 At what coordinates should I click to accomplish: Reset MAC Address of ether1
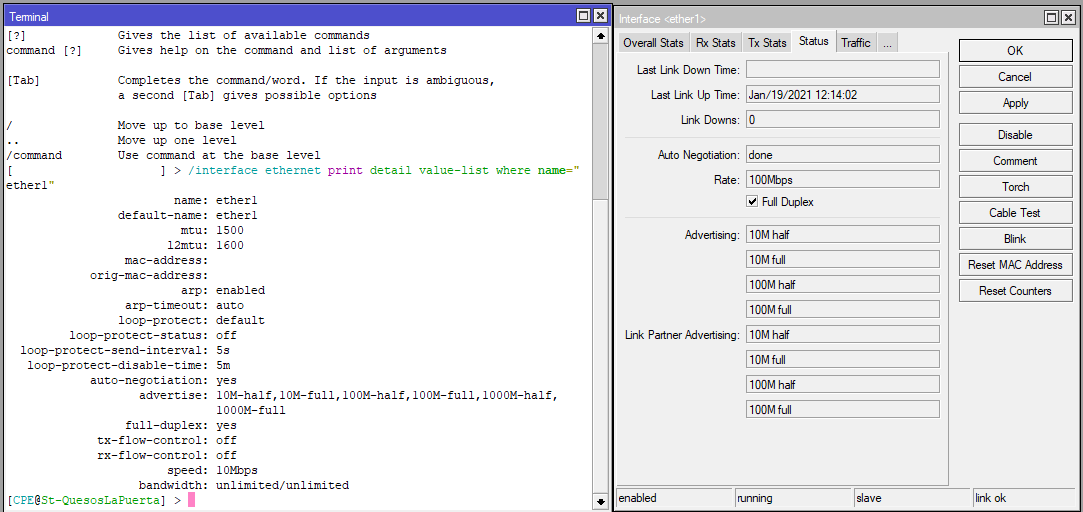click(1015, 265)
